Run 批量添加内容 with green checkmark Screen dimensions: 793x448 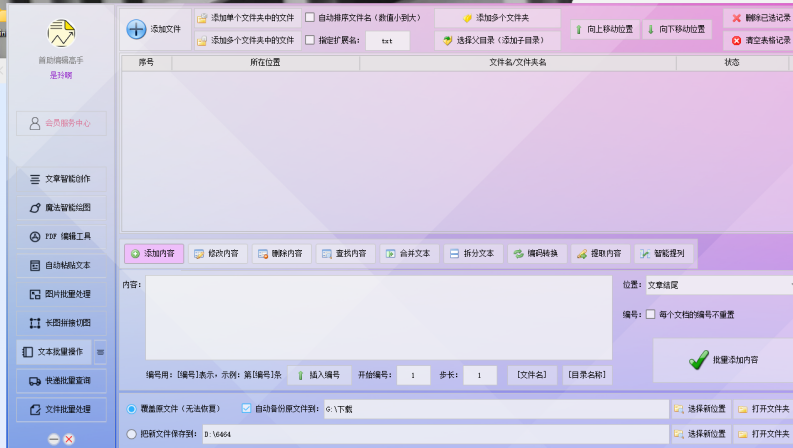[x=723, y=360]
